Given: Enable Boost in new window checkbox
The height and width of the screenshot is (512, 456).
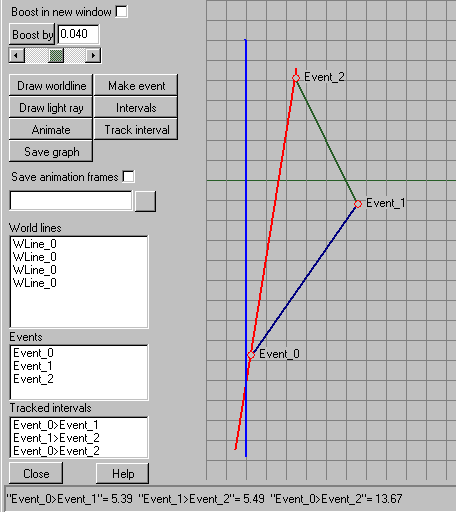Looking at the screenshot, I should [x=121, y=12].
